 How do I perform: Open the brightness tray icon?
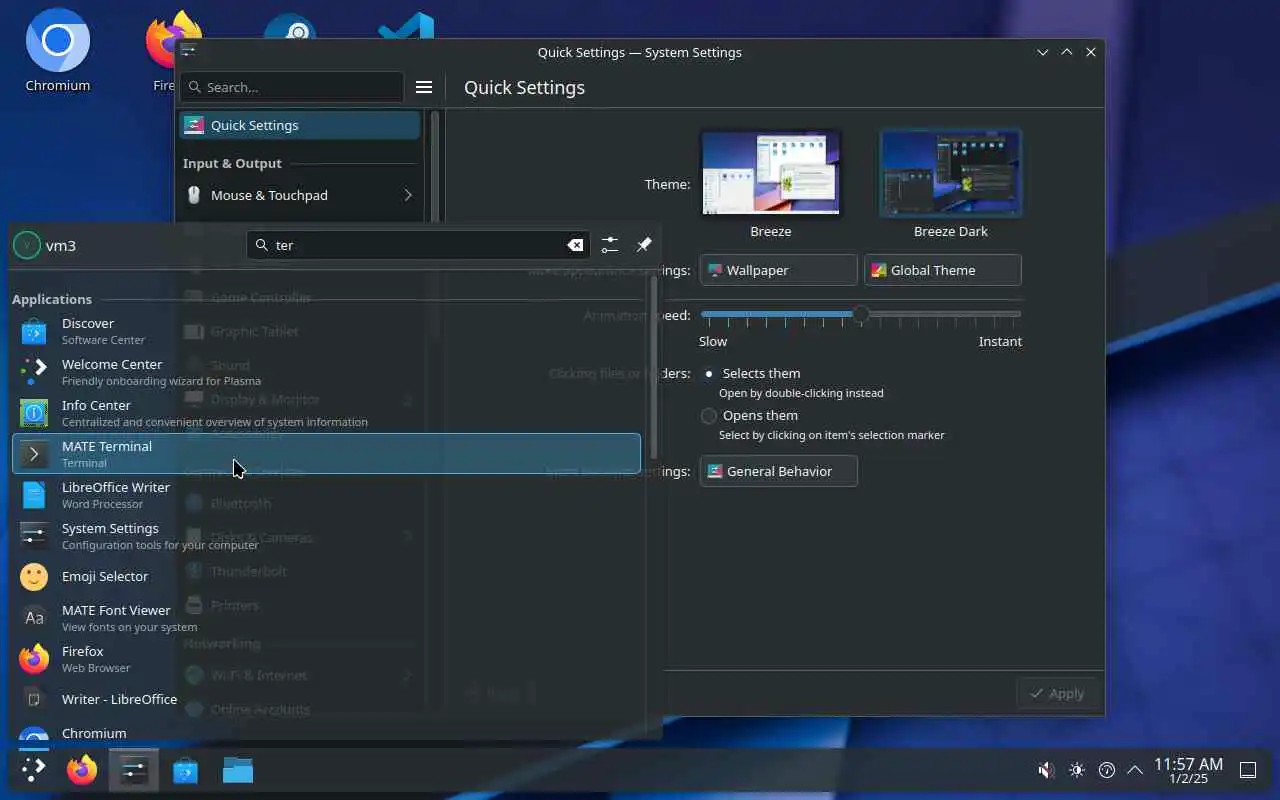[1076, 770]
